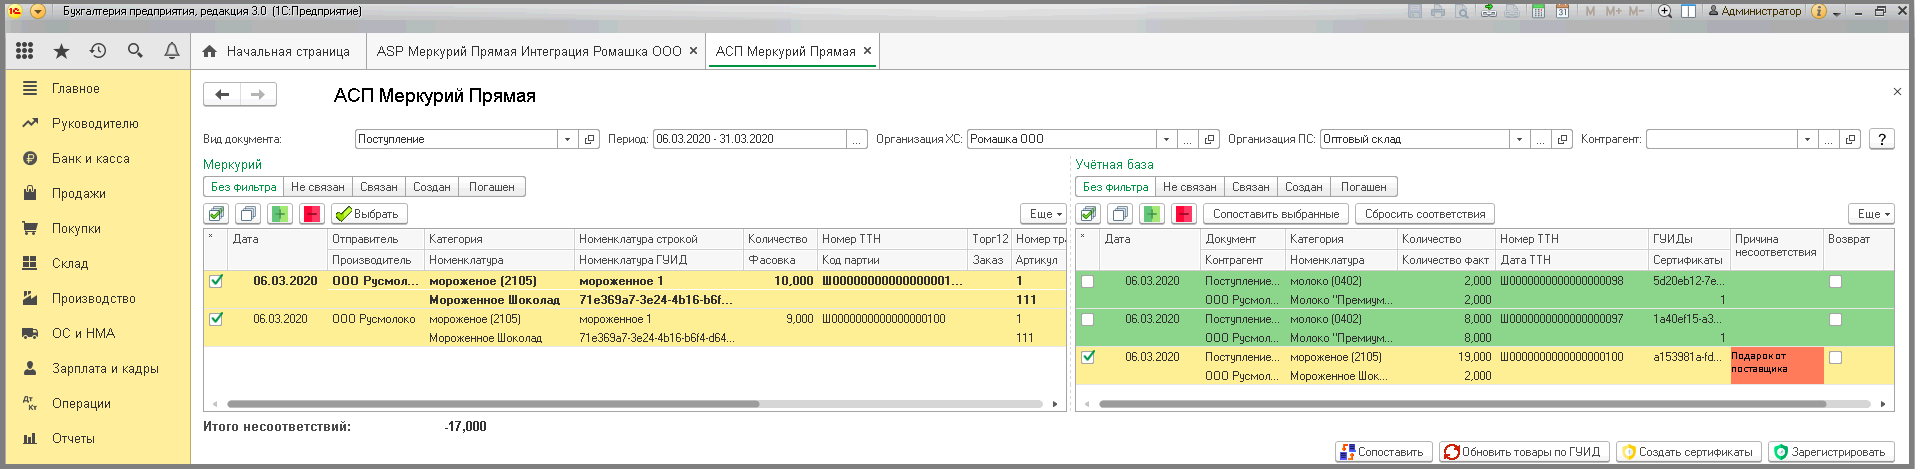Select Не связан filter in Меркурий panel
This screenshot has width=1915, height=469.
(x=318, y=187)
